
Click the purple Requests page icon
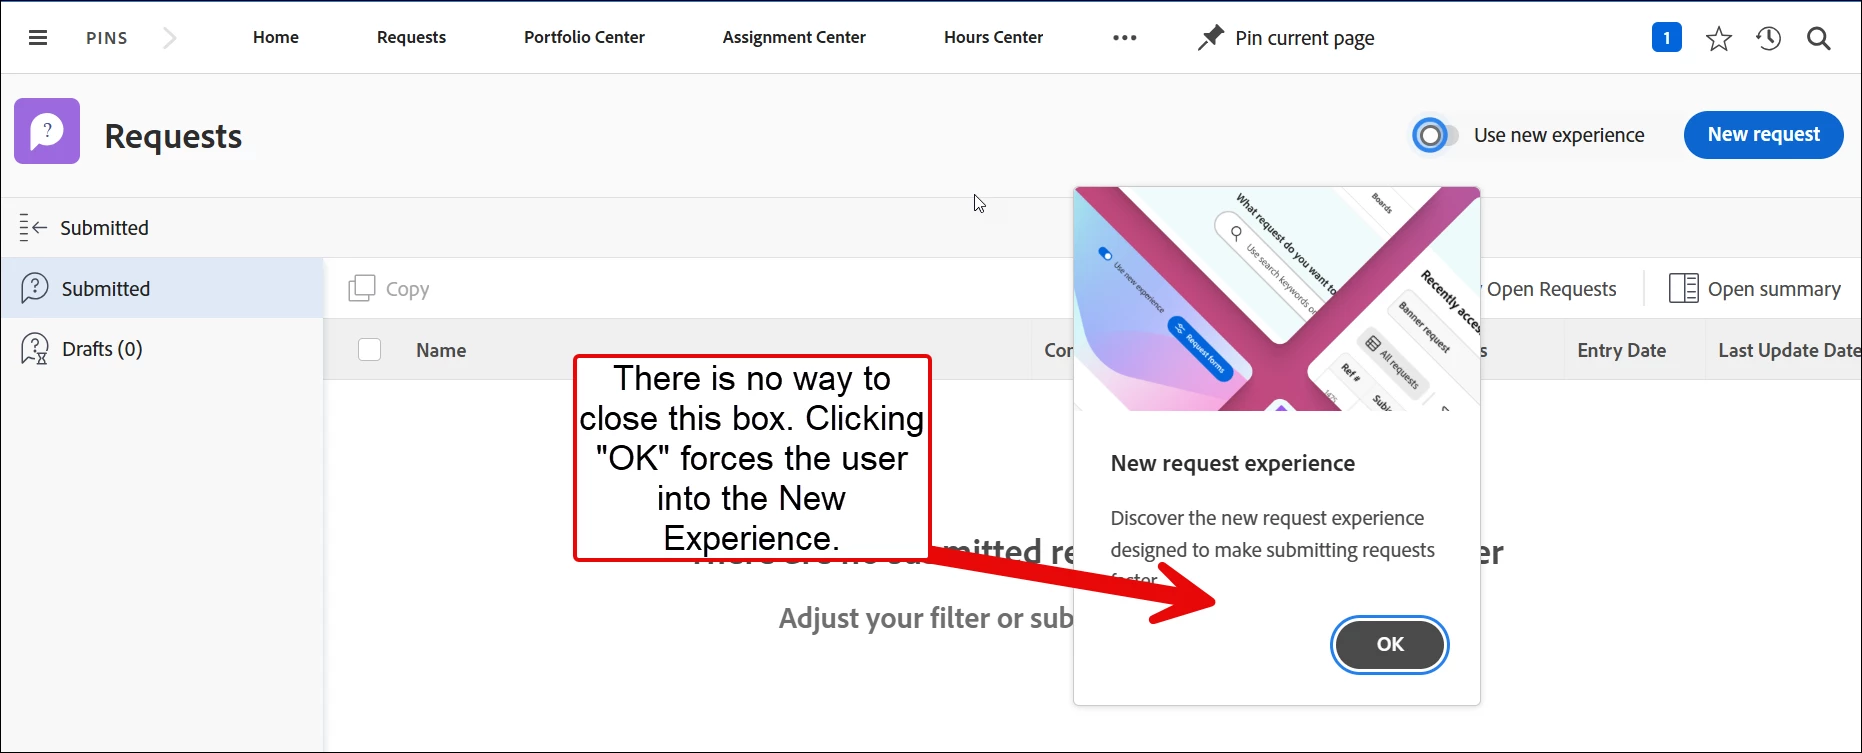tap(47, 131)
